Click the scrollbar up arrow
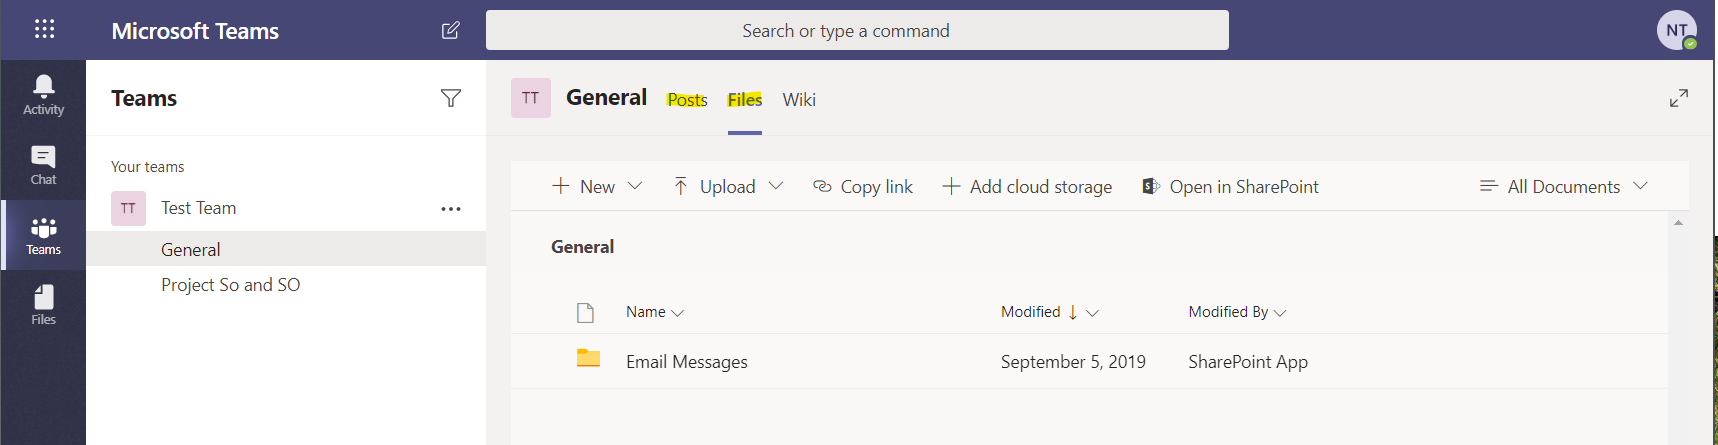 pyautogui.click(x=1678, y=223)
